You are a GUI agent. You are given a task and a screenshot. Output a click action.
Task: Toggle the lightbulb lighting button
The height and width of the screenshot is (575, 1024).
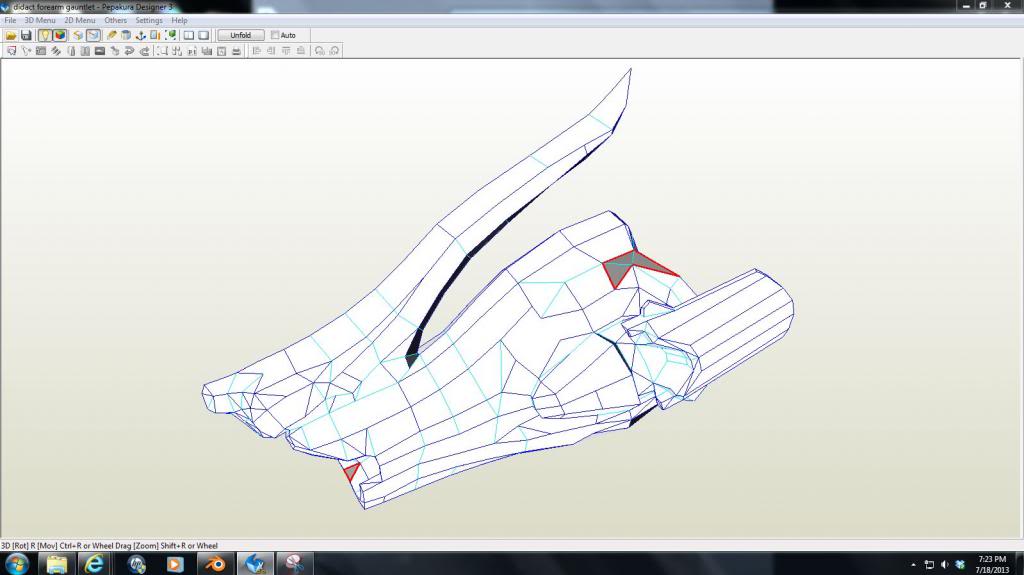point(44,35)
